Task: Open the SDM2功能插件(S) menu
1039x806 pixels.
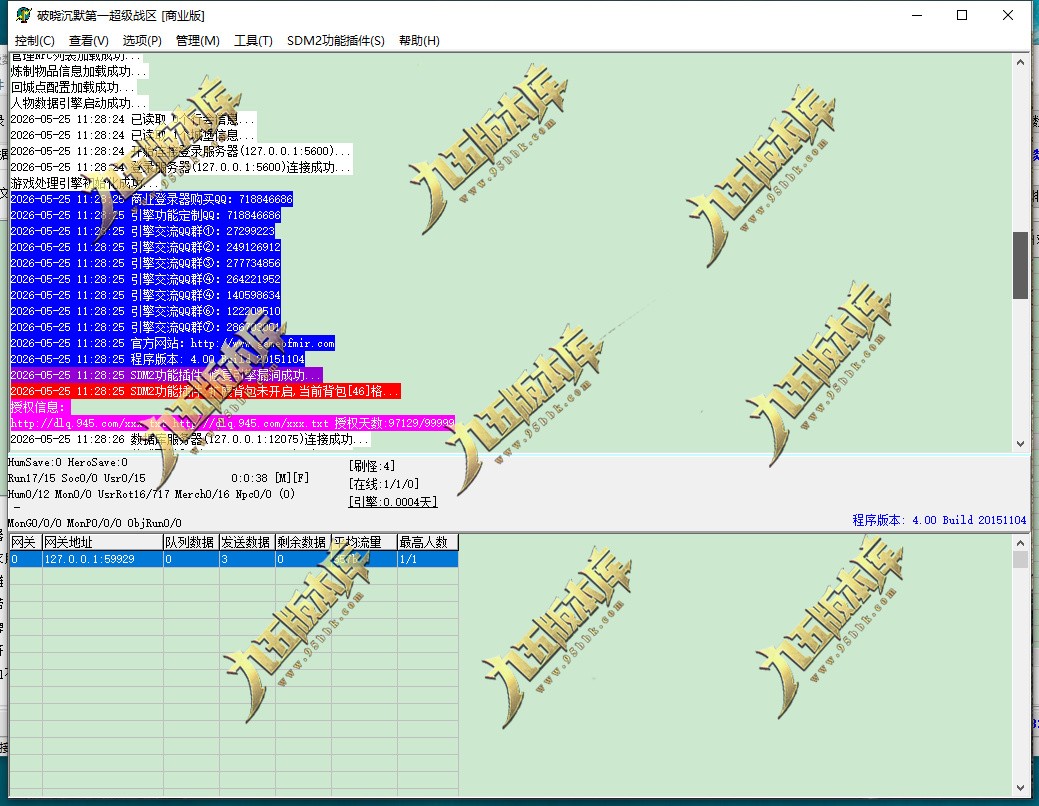Action: [335, 40]
